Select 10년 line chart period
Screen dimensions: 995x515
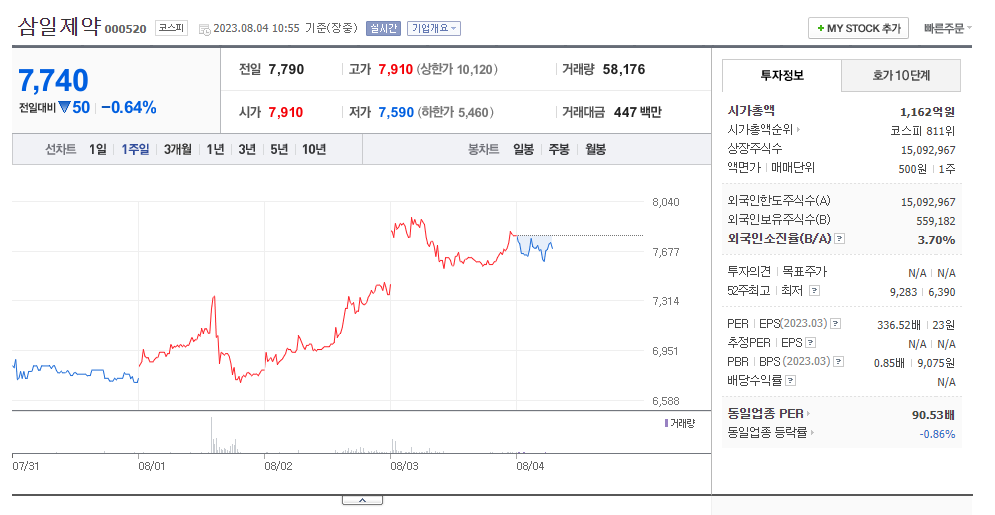pyautogui.click(x=314, y=149)
